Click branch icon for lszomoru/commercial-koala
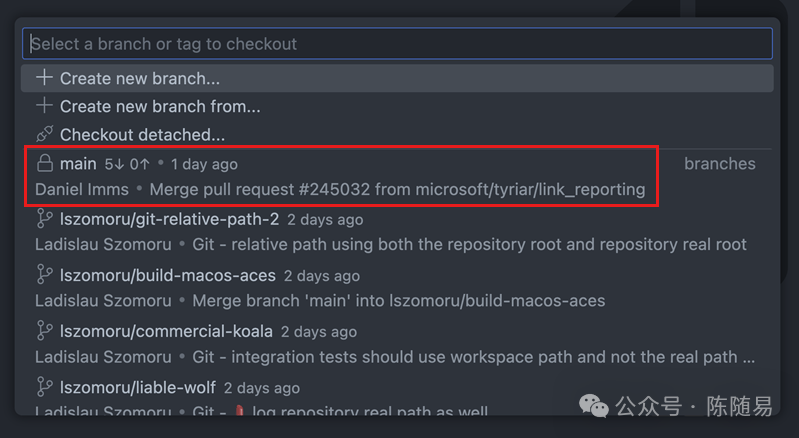799x438 pixels. 44,331
